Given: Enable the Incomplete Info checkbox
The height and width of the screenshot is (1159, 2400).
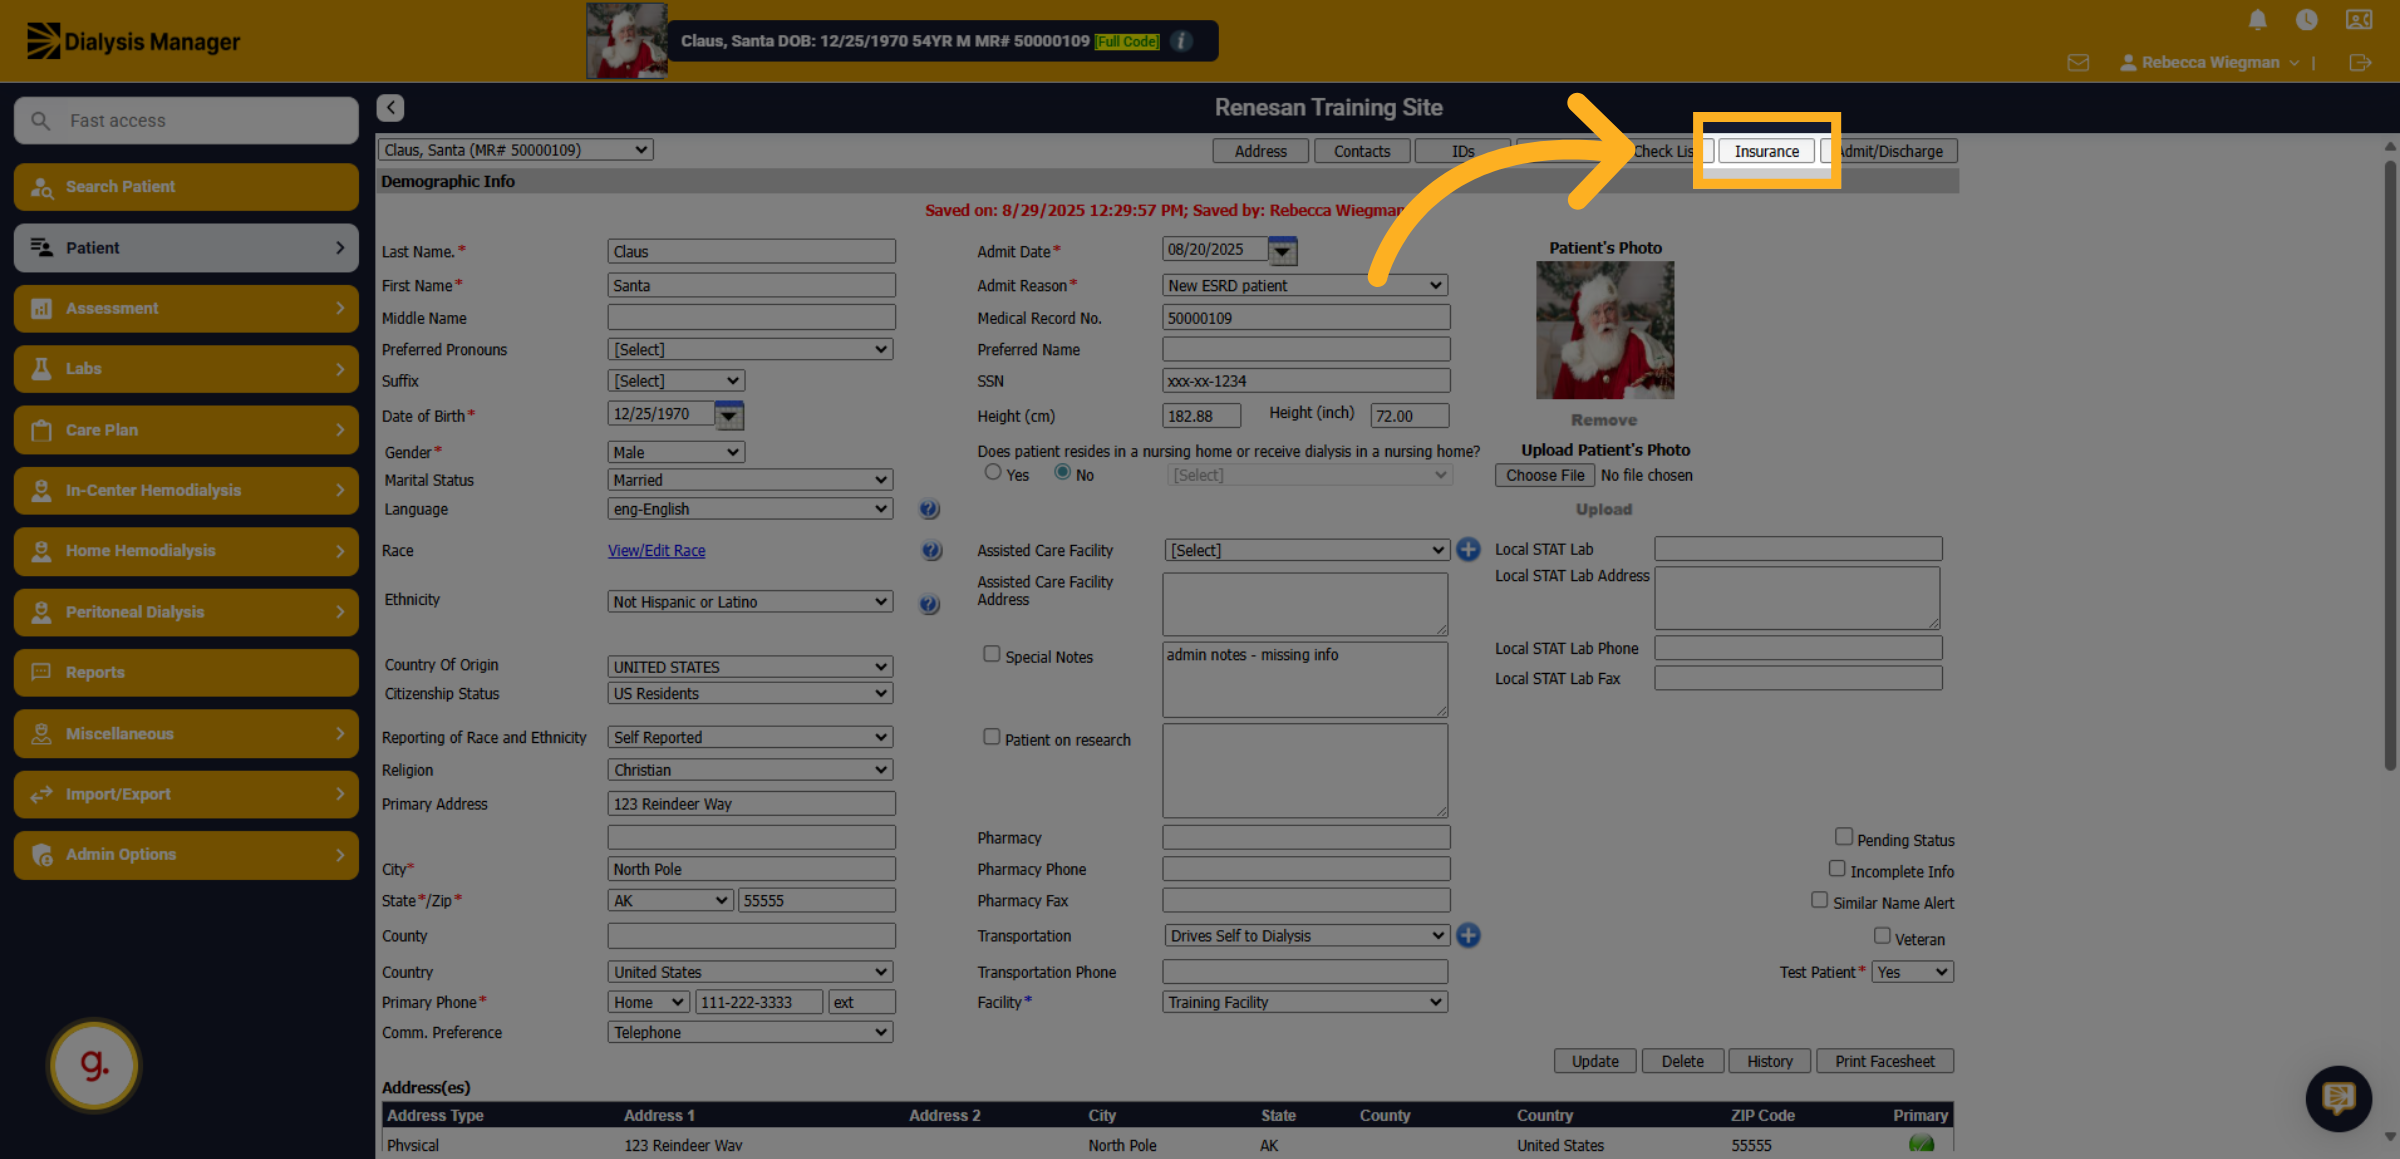Looking at the screenshot, I should point(1837,869).
